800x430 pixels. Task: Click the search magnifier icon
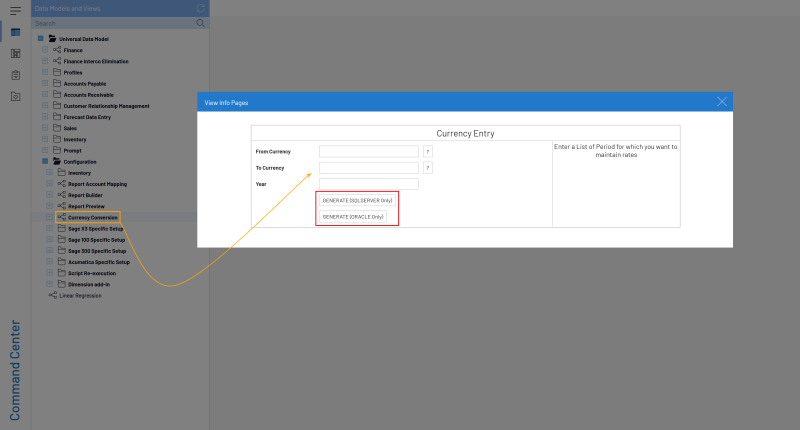[201, 22]
